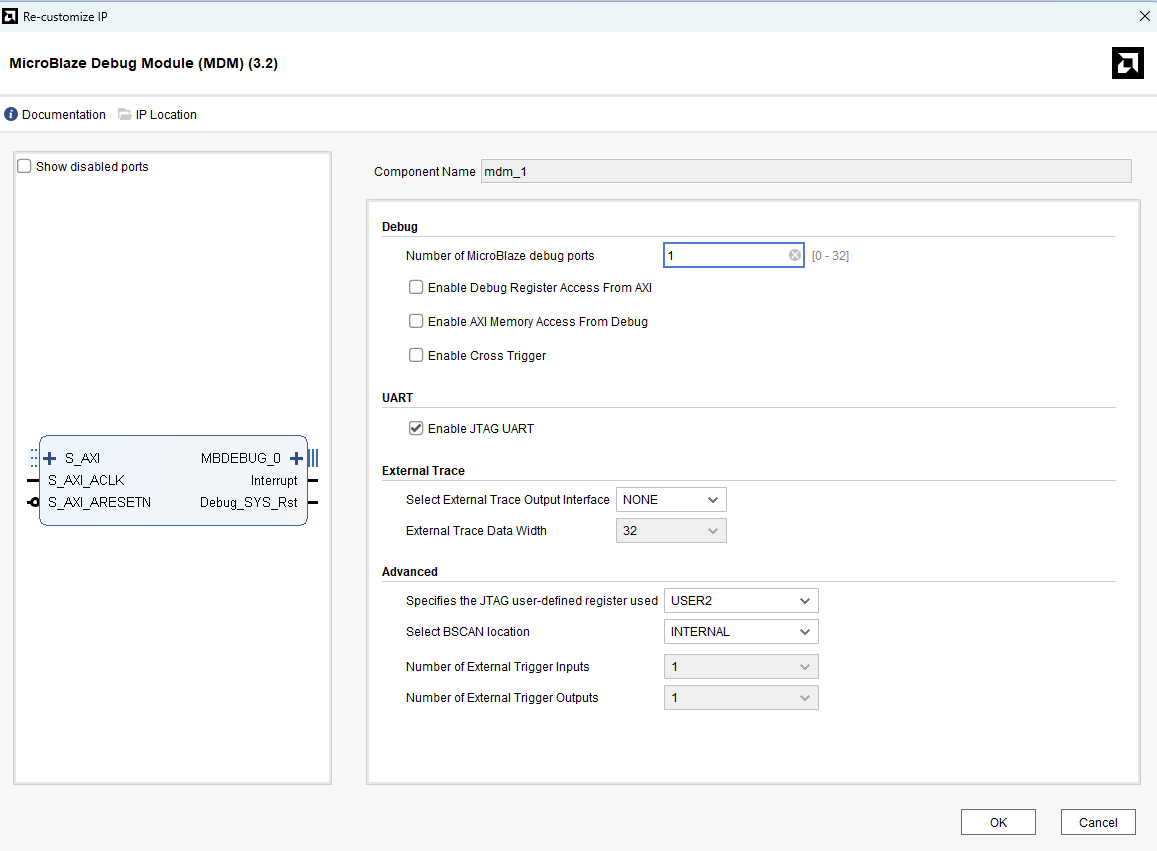Enable Debug Register Access From AXI
The height and width of the screenshot is (851, 1157).
coord(416,288)
